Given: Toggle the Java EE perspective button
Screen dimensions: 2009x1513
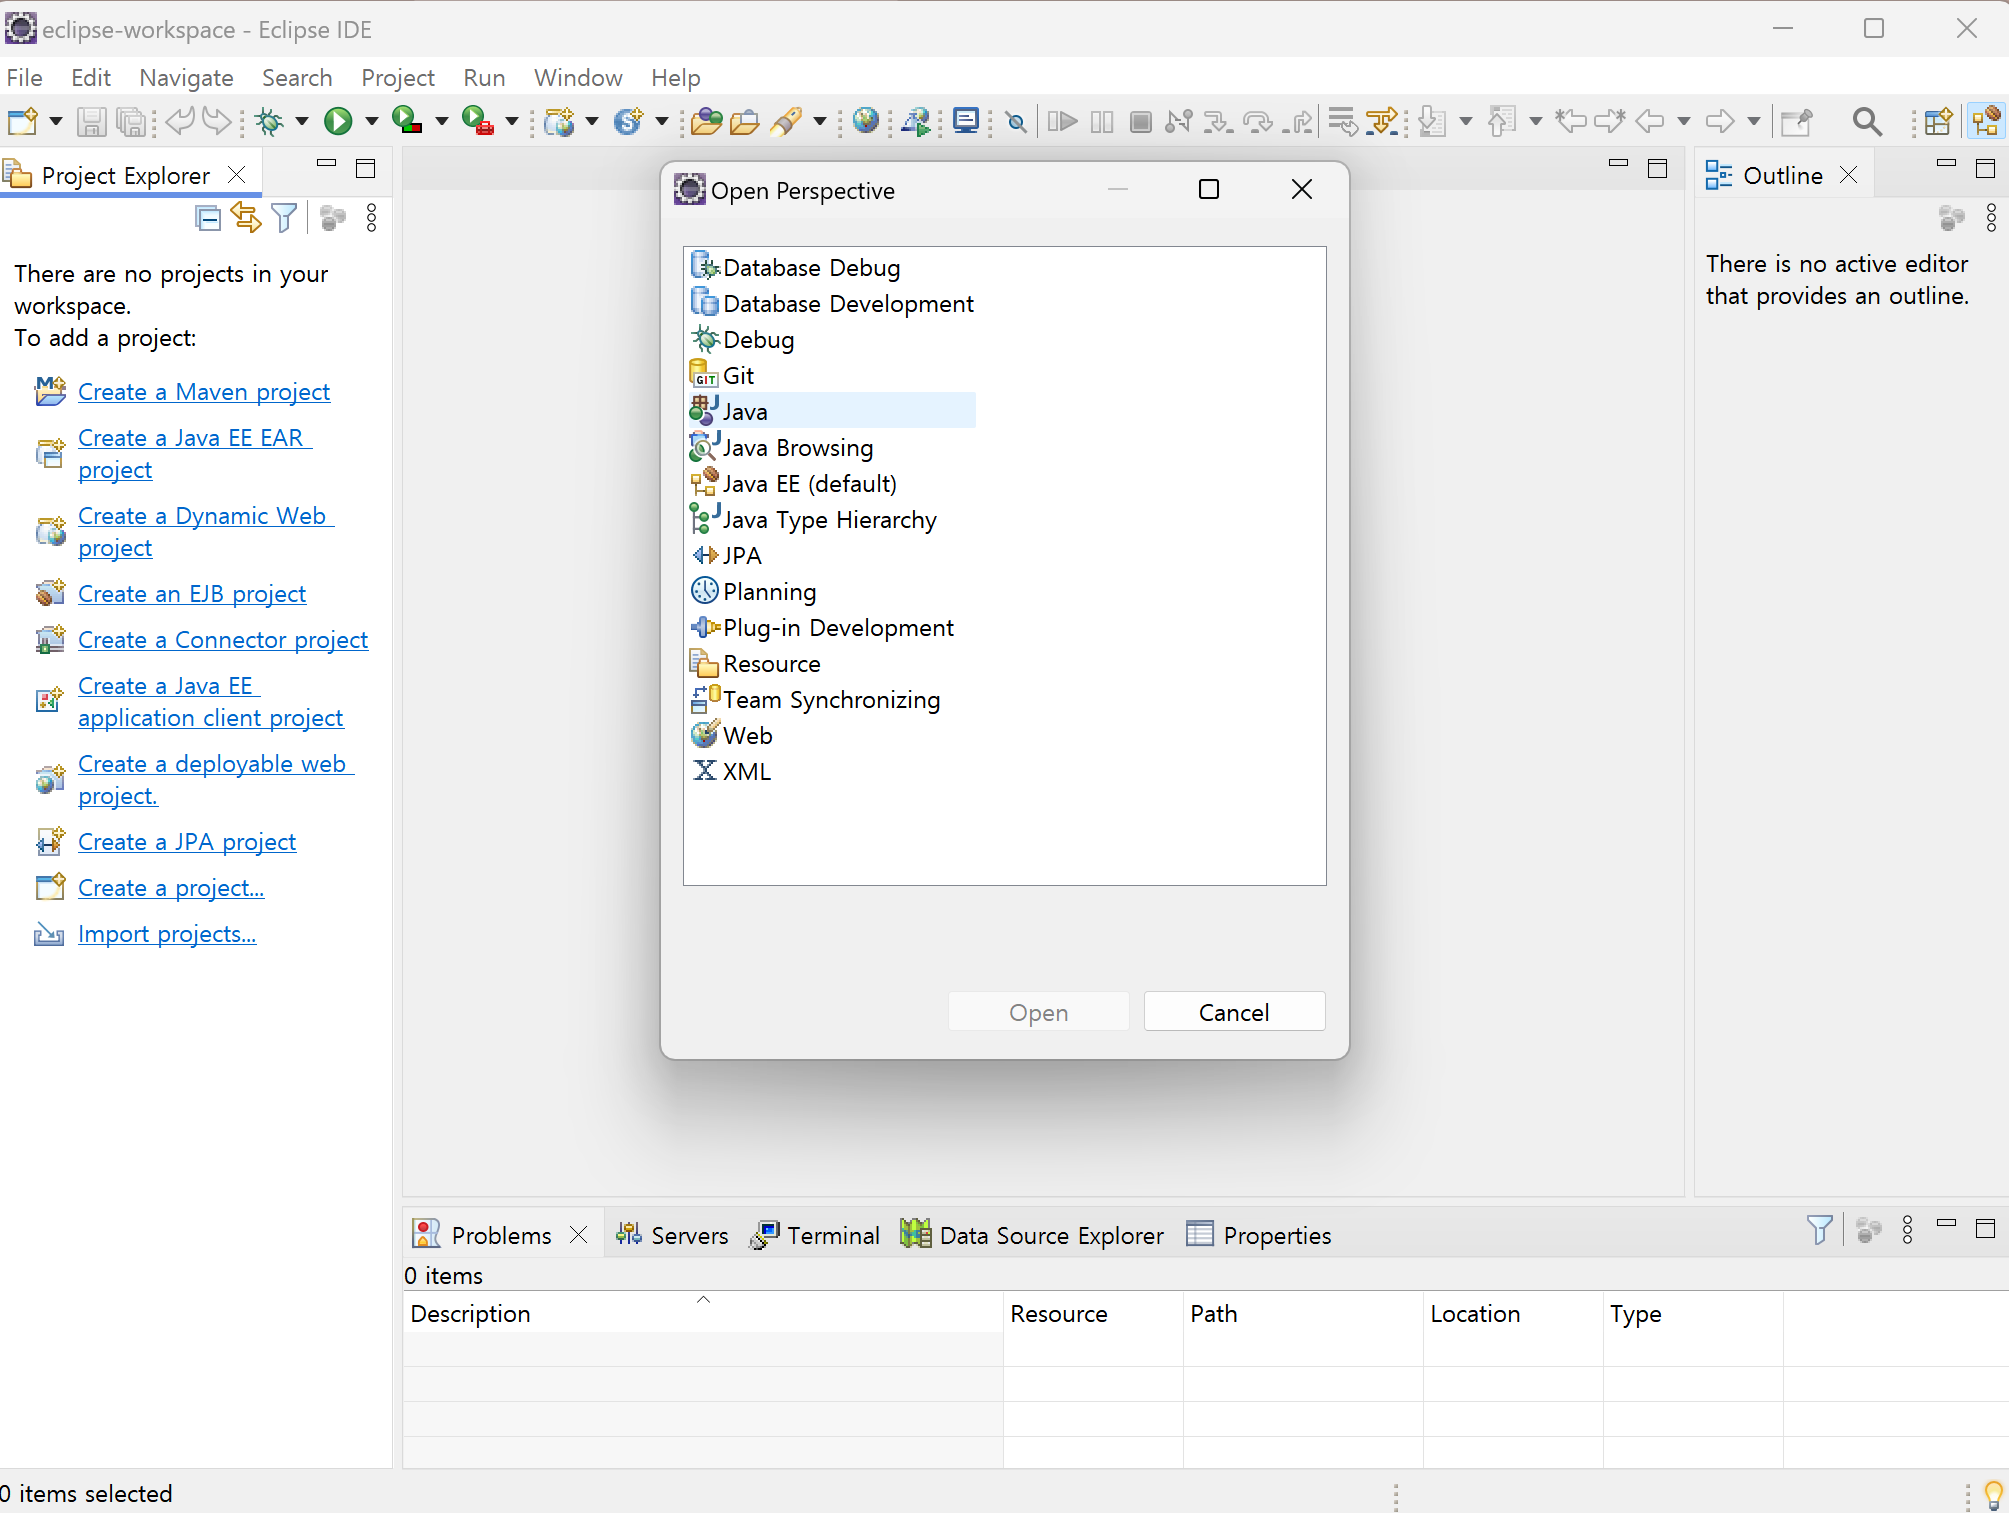Looking at the screenshot, I should (1986, 122).
